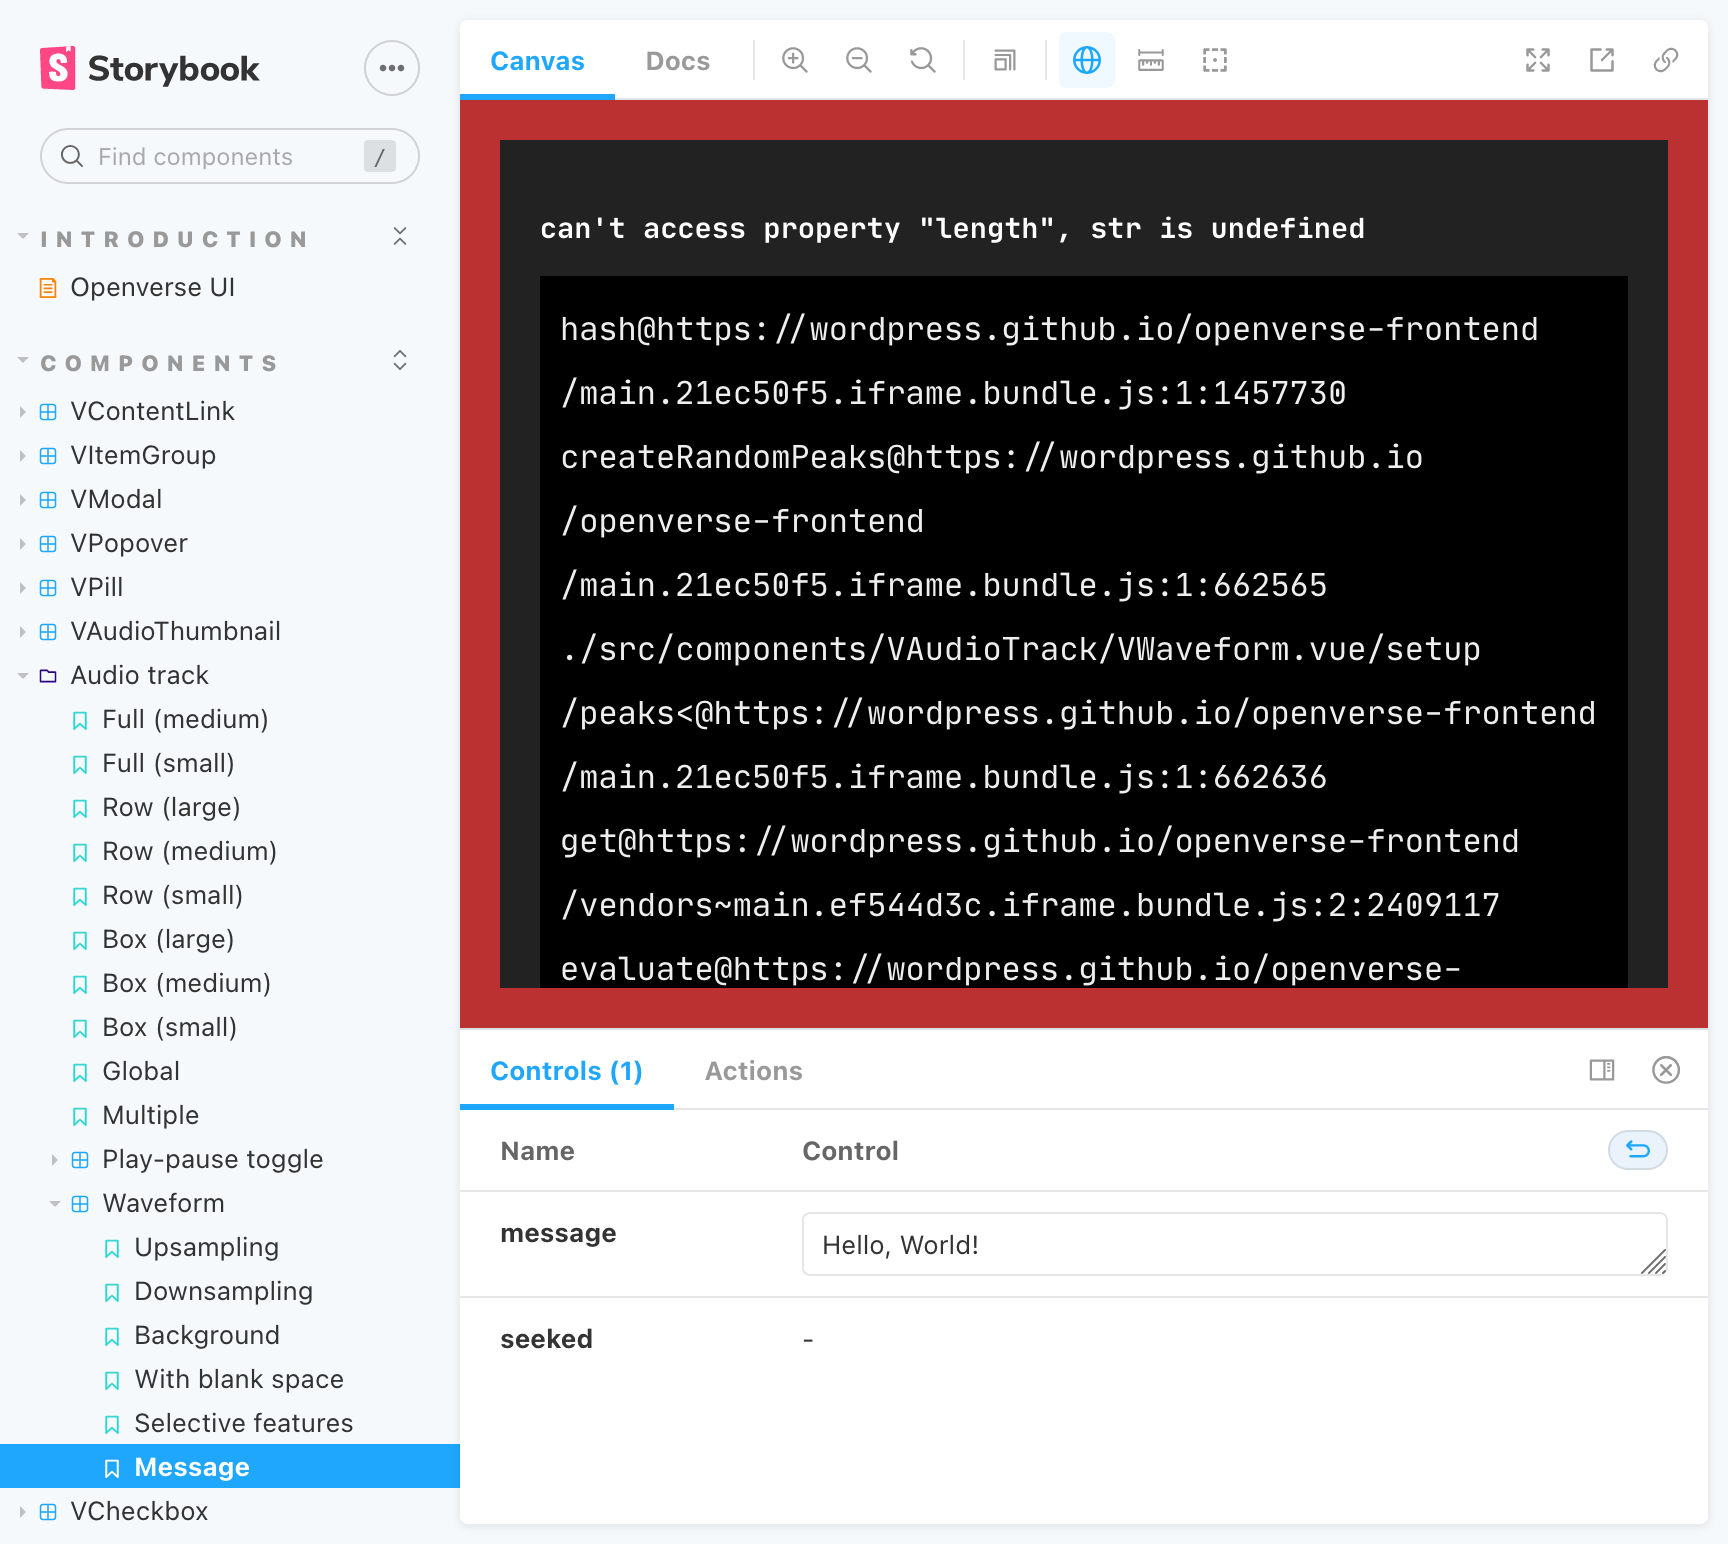Viewport: 1728px width, 1544px height.
Task: Click the slash shortcut key badge
Action: [x=379, y=156]
